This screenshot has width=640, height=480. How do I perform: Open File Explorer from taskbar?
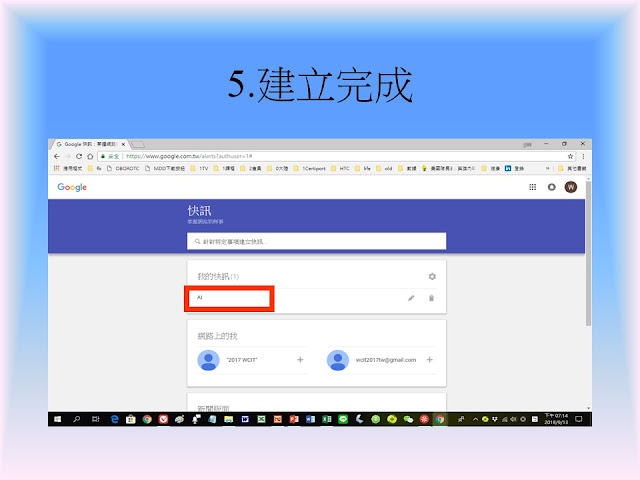229,419
